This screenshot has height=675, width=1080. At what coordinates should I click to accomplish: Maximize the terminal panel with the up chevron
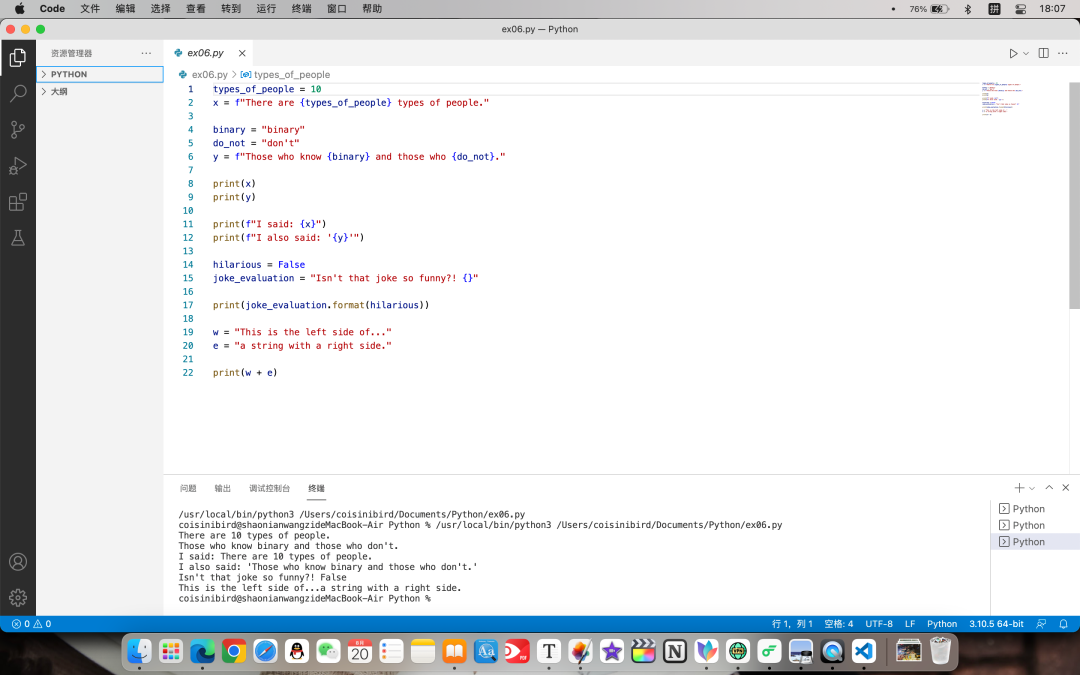click(1049, 488)
